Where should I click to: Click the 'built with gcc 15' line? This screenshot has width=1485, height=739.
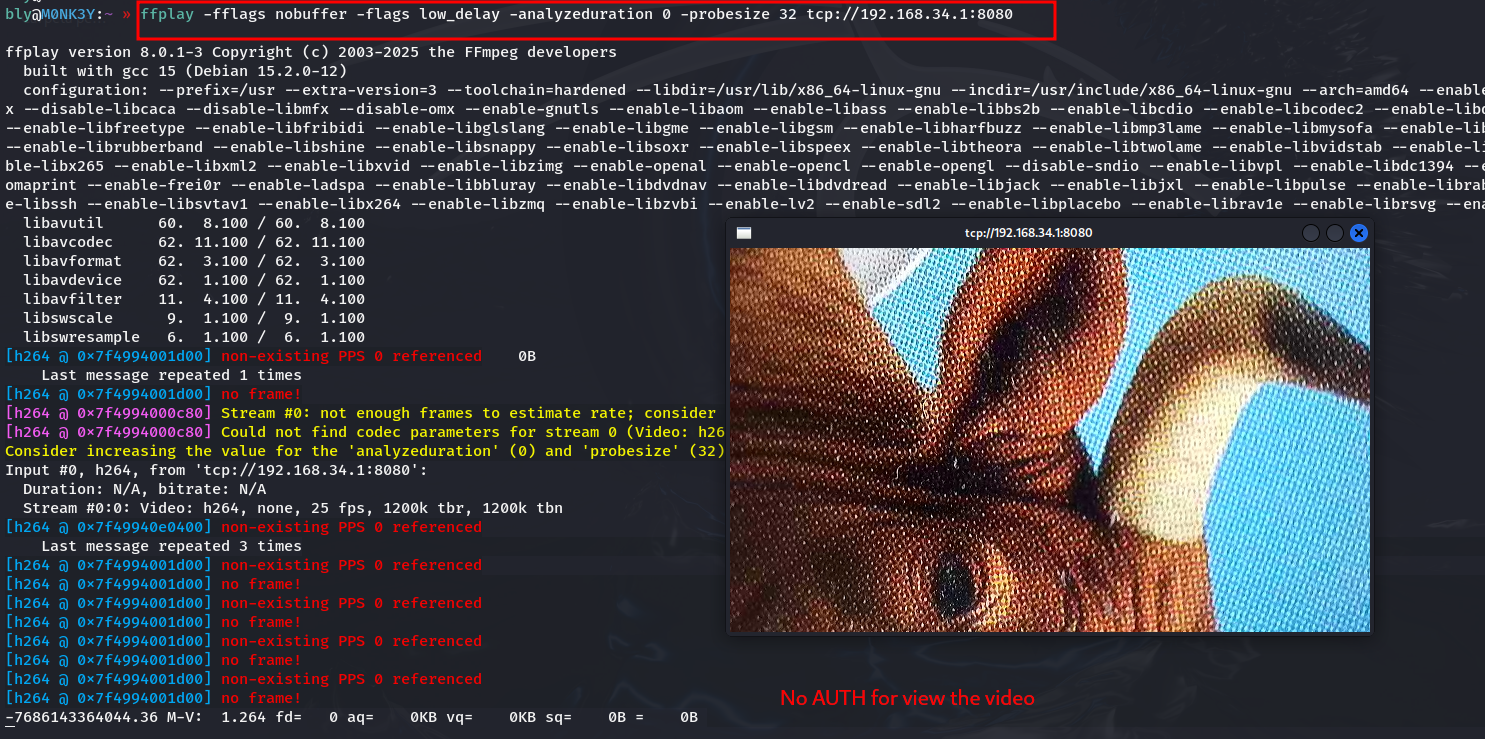pos(185,71)
